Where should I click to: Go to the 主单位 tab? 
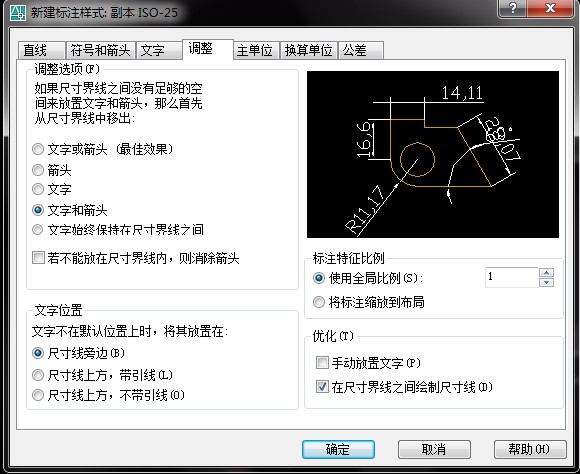tap(255, 50)
